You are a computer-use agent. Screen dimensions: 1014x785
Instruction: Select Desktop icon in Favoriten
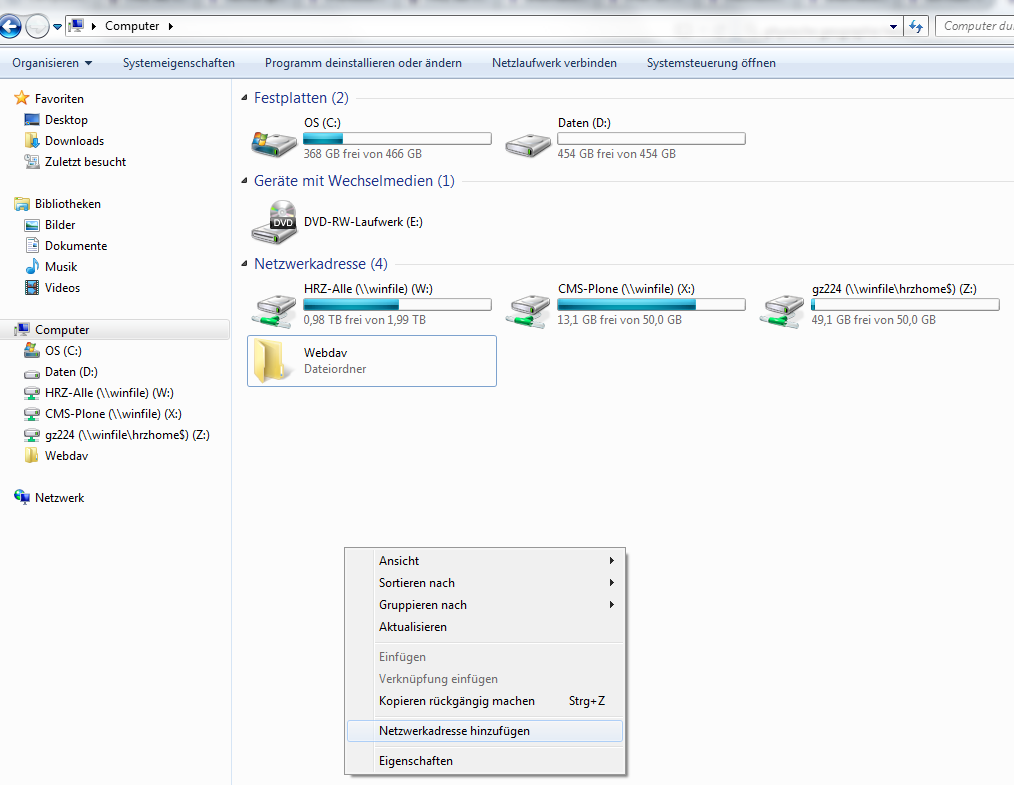coord(32,120)
